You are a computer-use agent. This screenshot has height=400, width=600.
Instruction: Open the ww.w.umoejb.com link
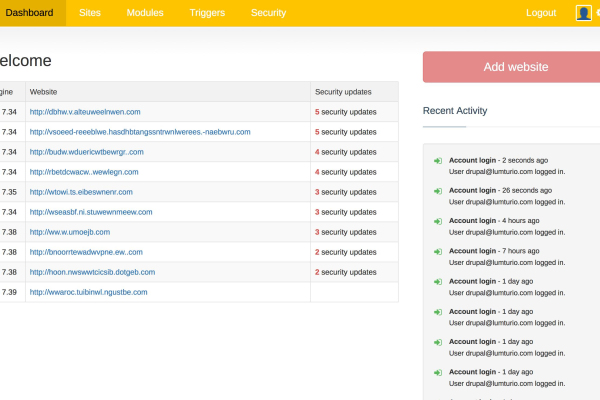pos(70,232)
